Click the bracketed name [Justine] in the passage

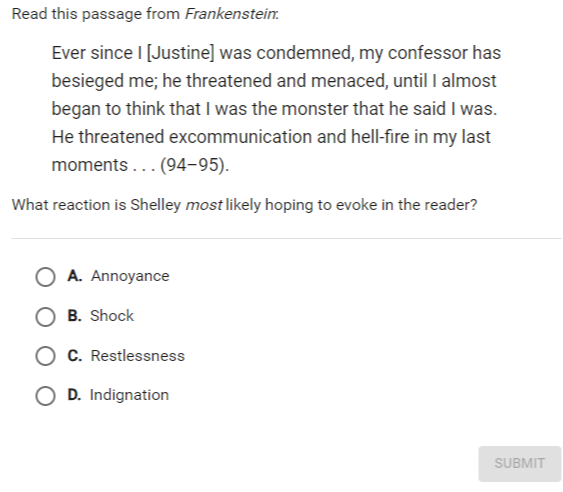pyautogui.click(x=181, y=53)
